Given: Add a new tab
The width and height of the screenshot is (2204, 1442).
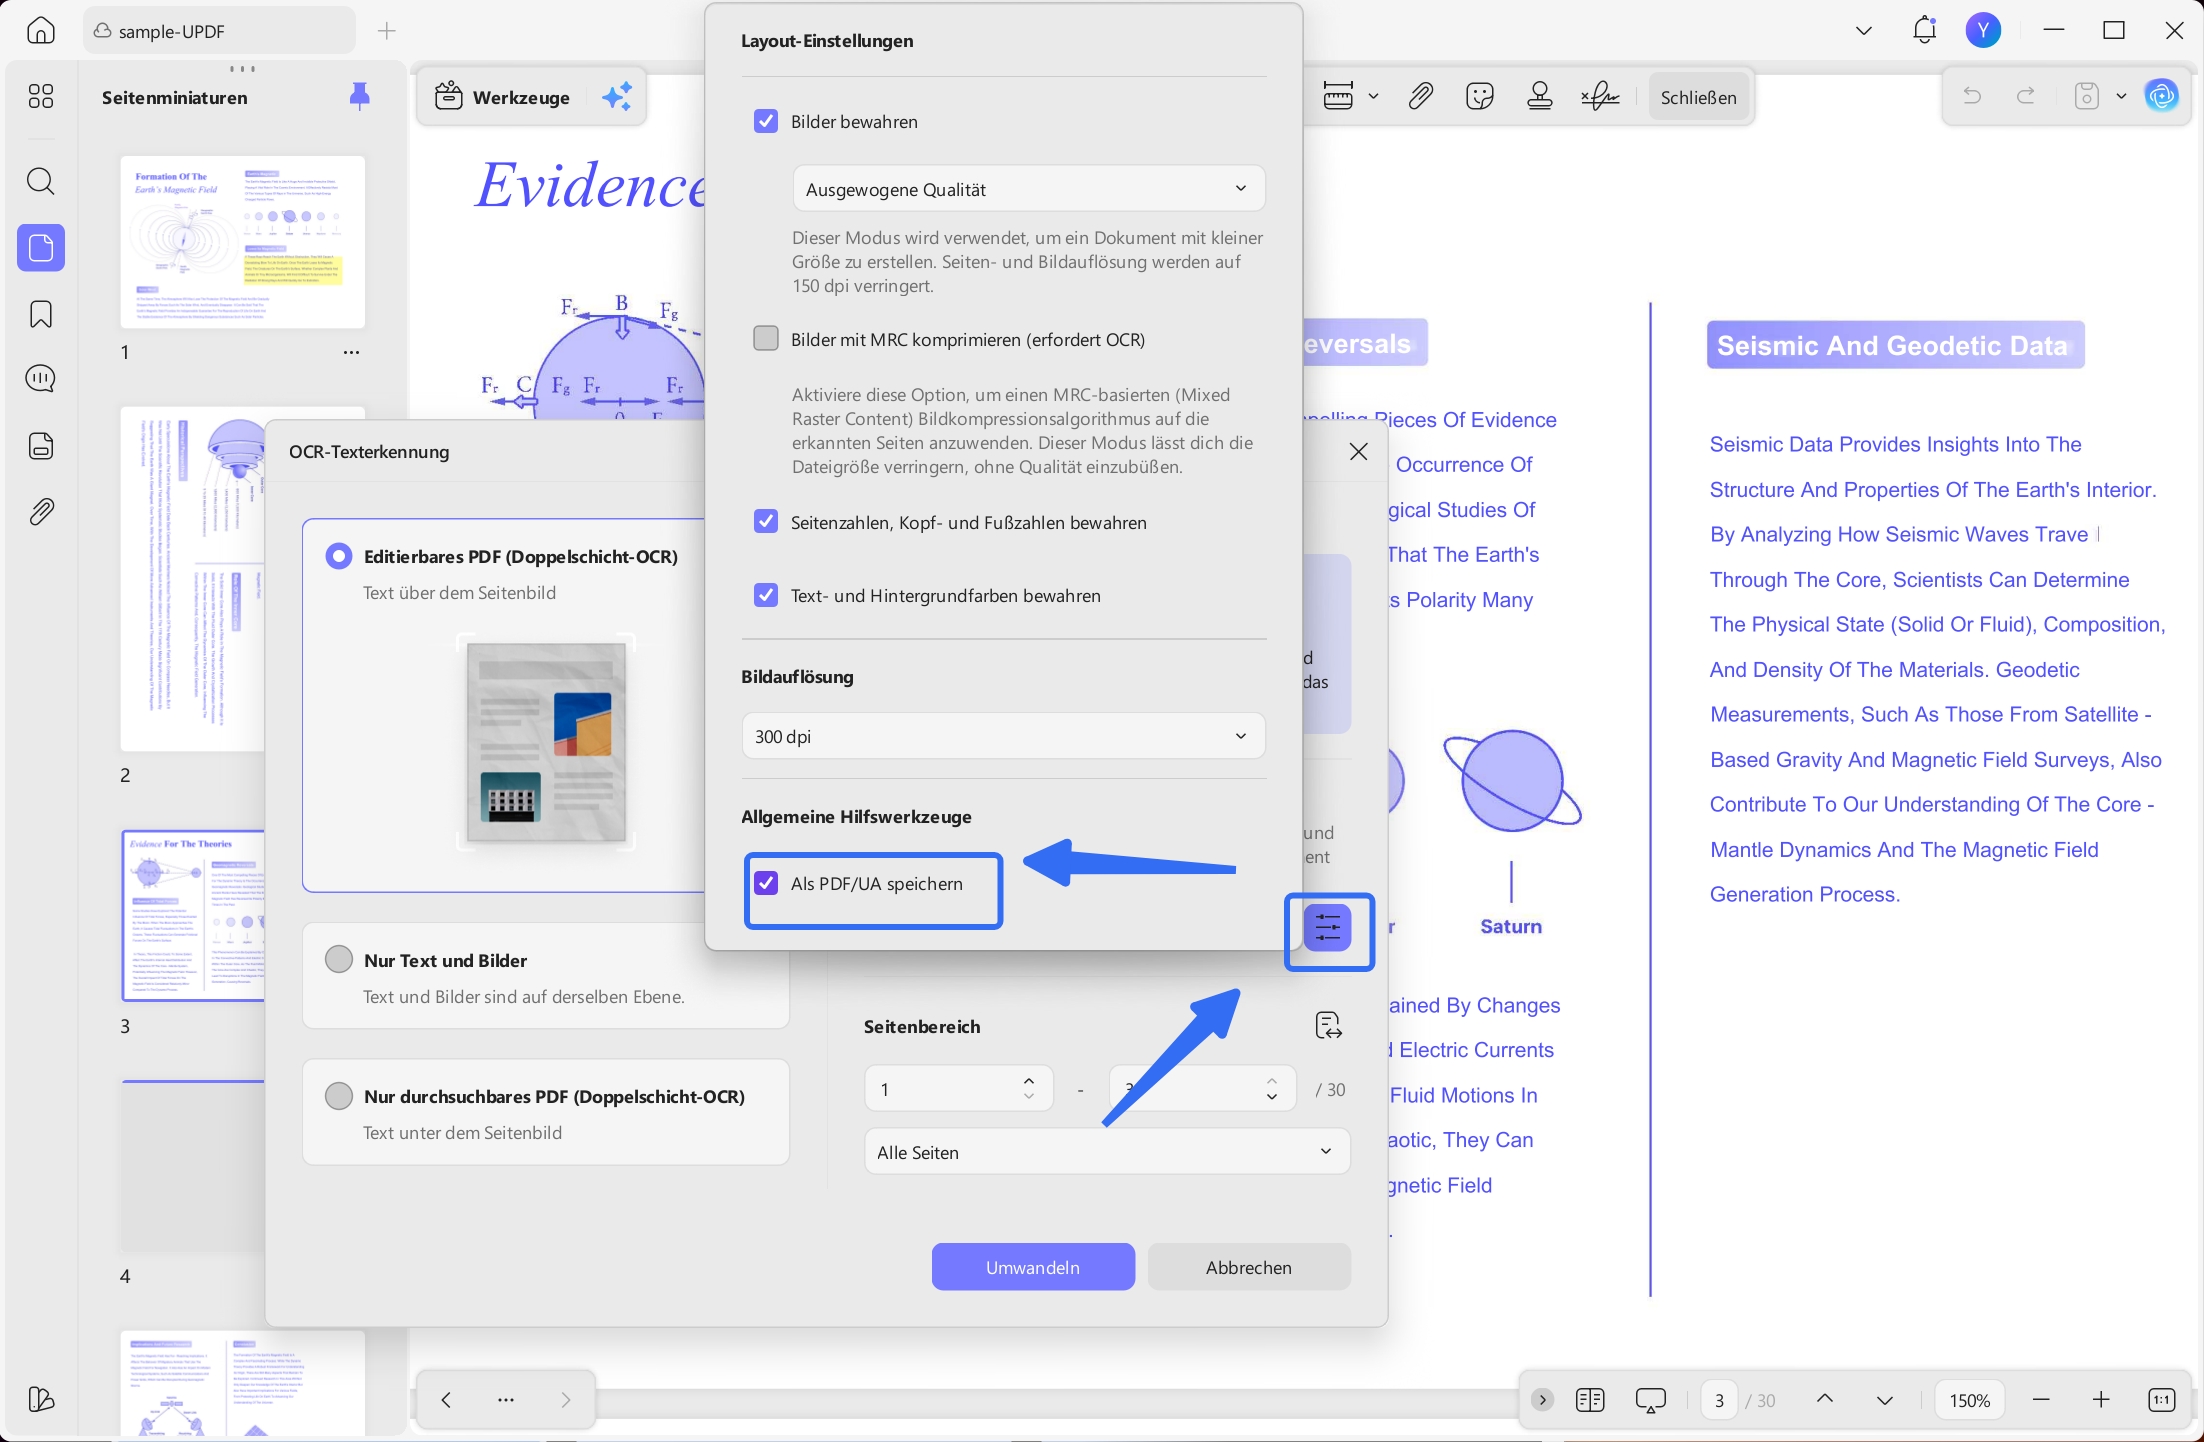Looking at the screenshot, I should tap(387, 31).
